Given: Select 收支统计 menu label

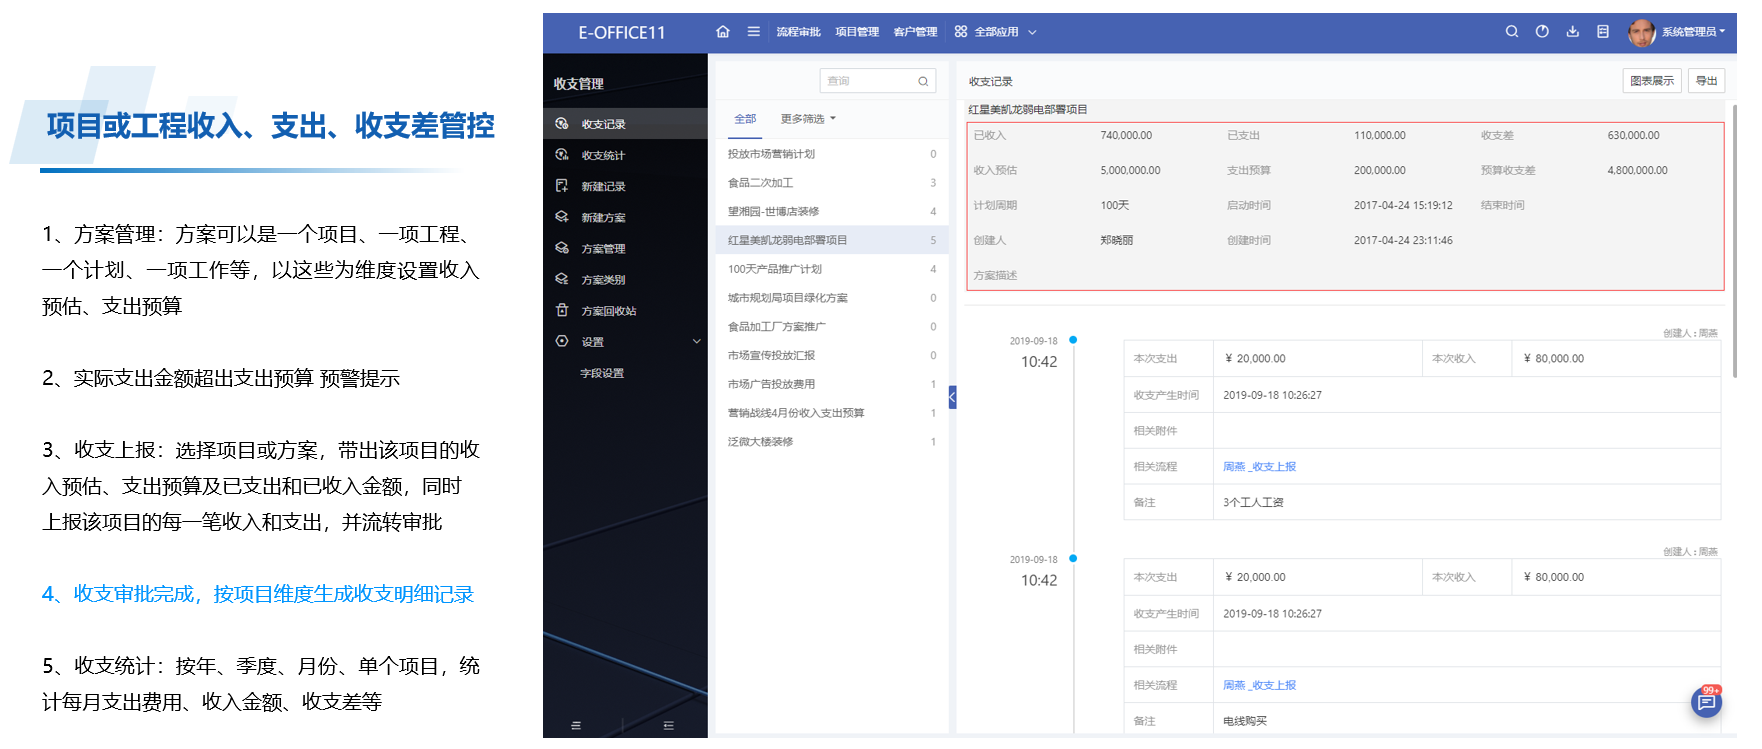Looking at the screenshot, I should click(x=603, y=155).
